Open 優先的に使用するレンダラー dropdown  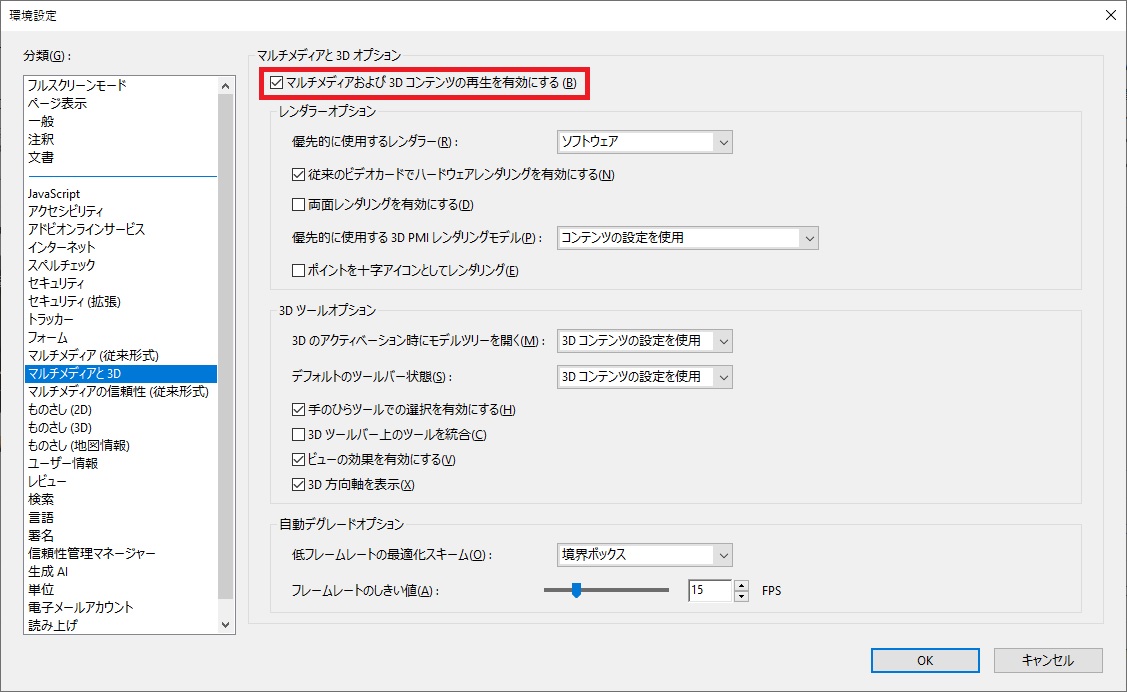(644, 142)
